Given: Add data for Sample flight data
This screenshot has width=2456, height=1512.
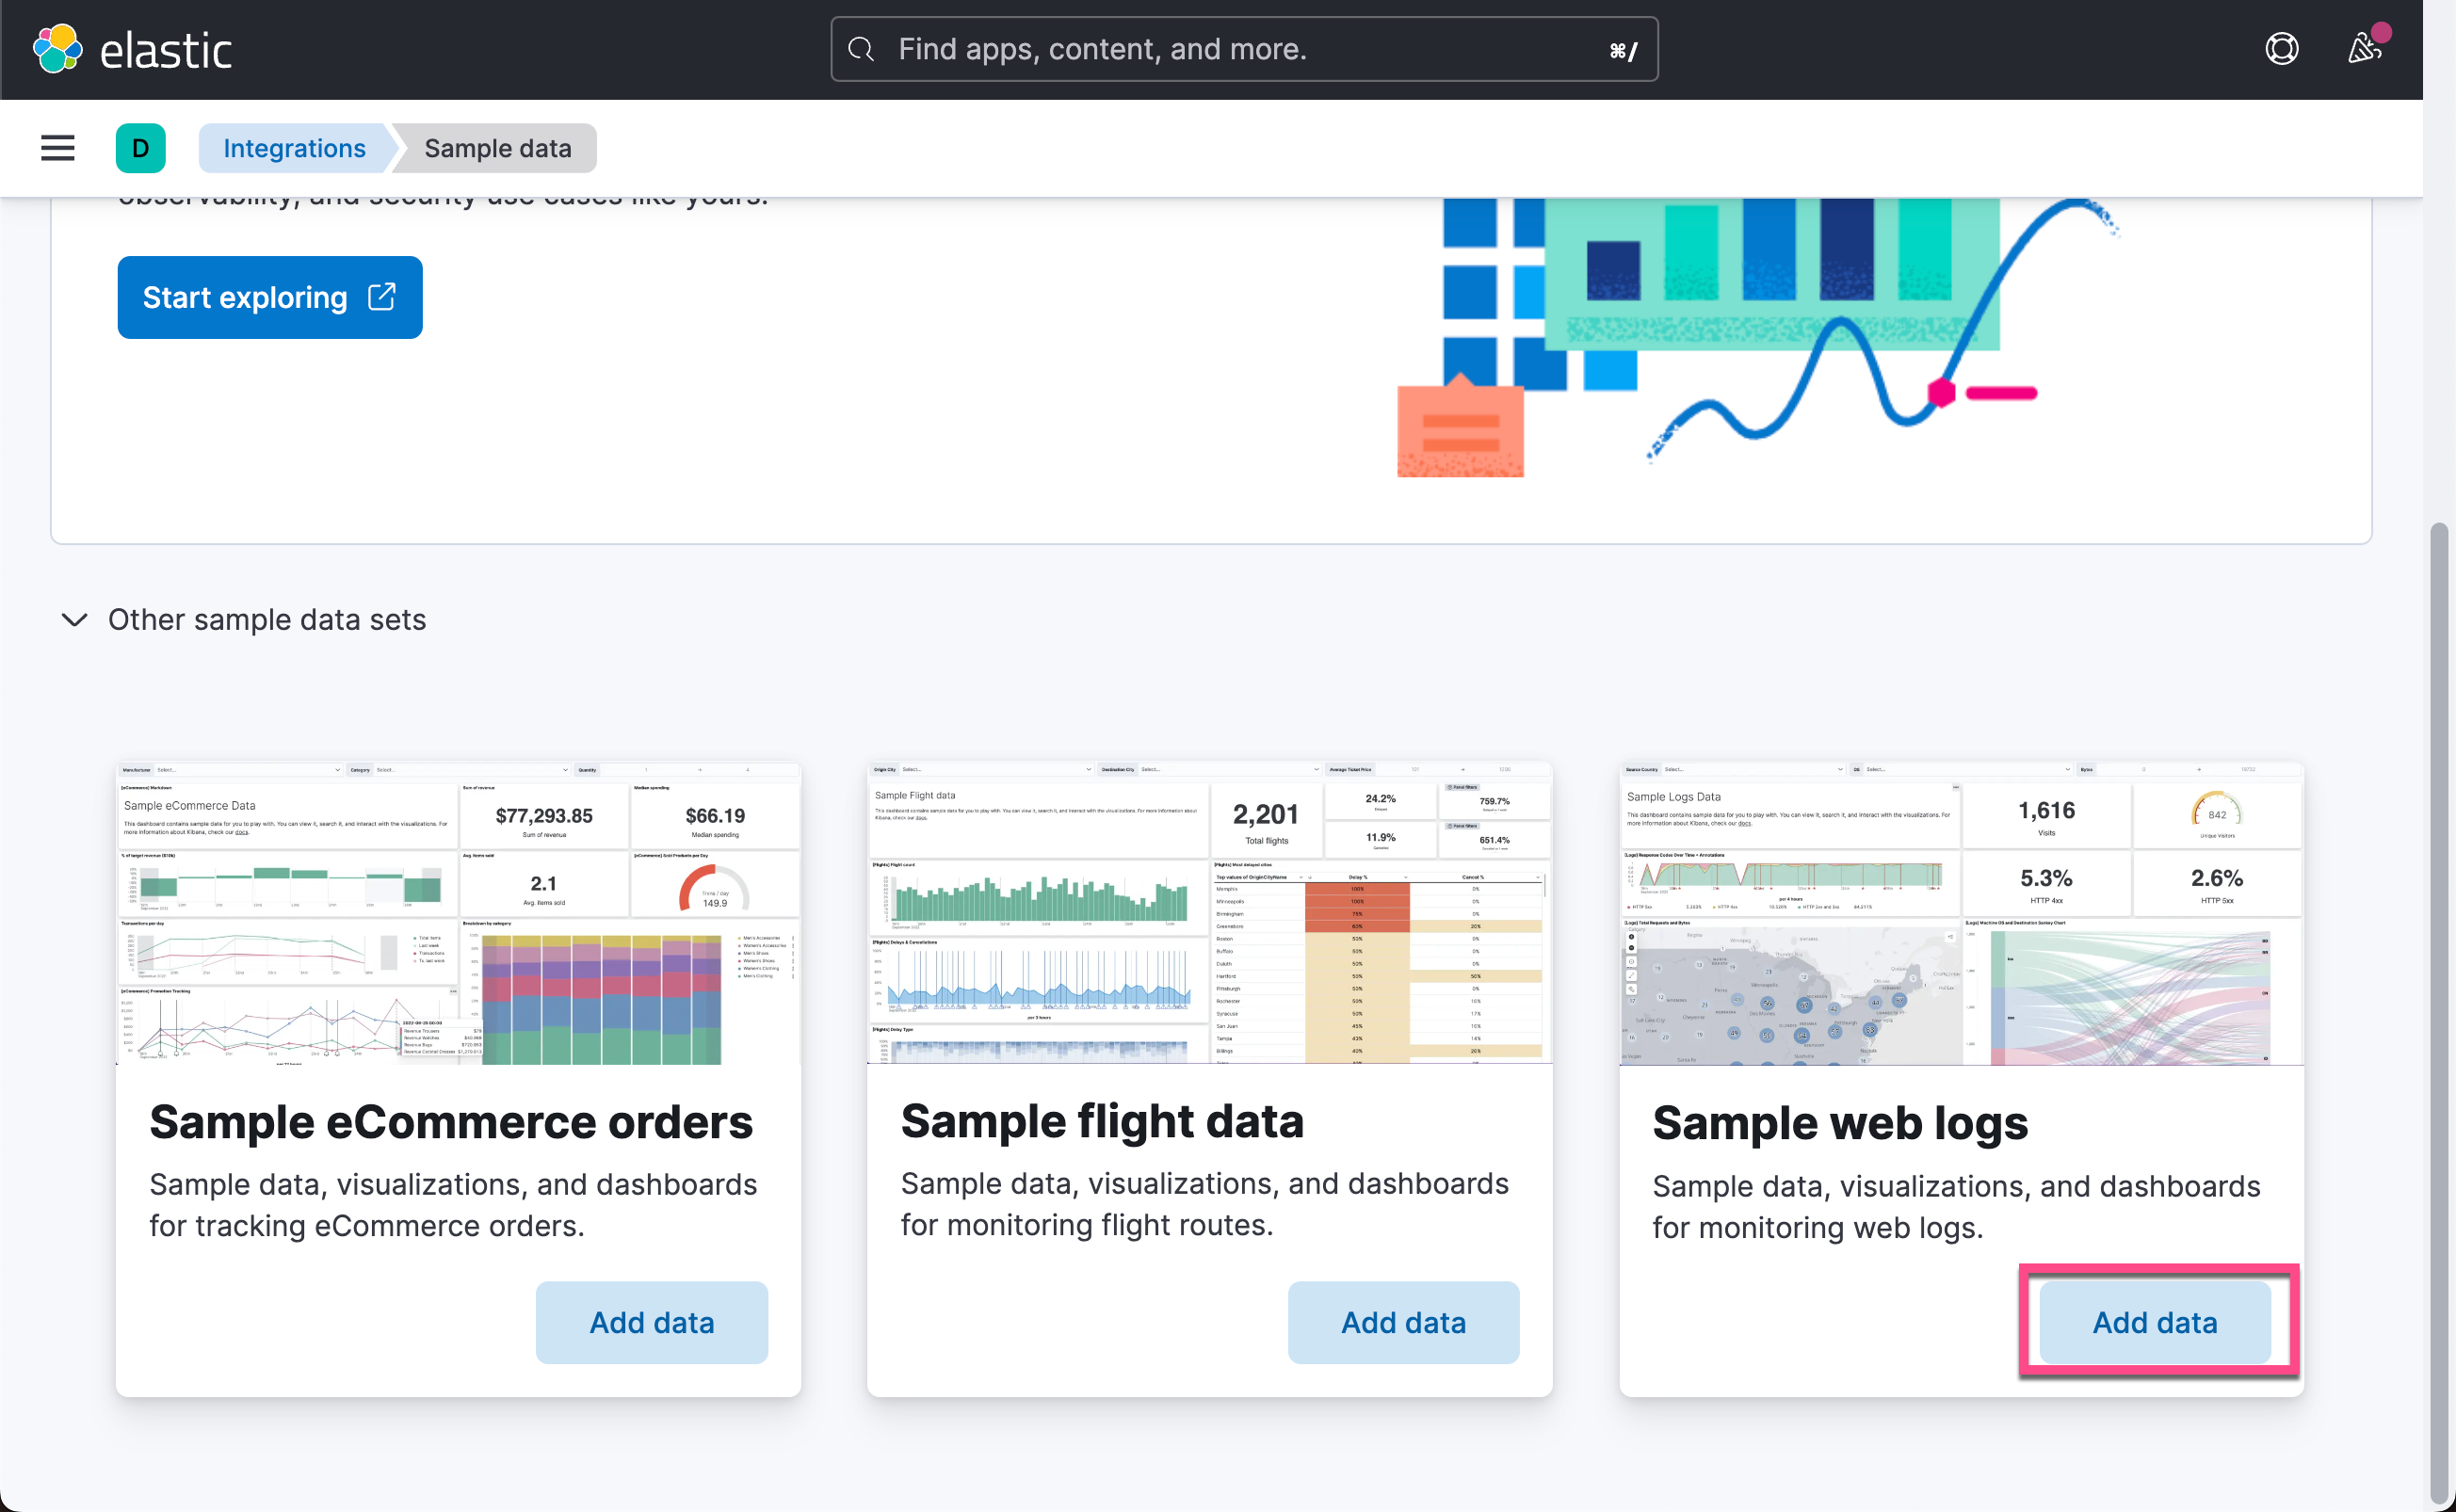Looking at the screenshot, I should click(x=1403, y=1322).
